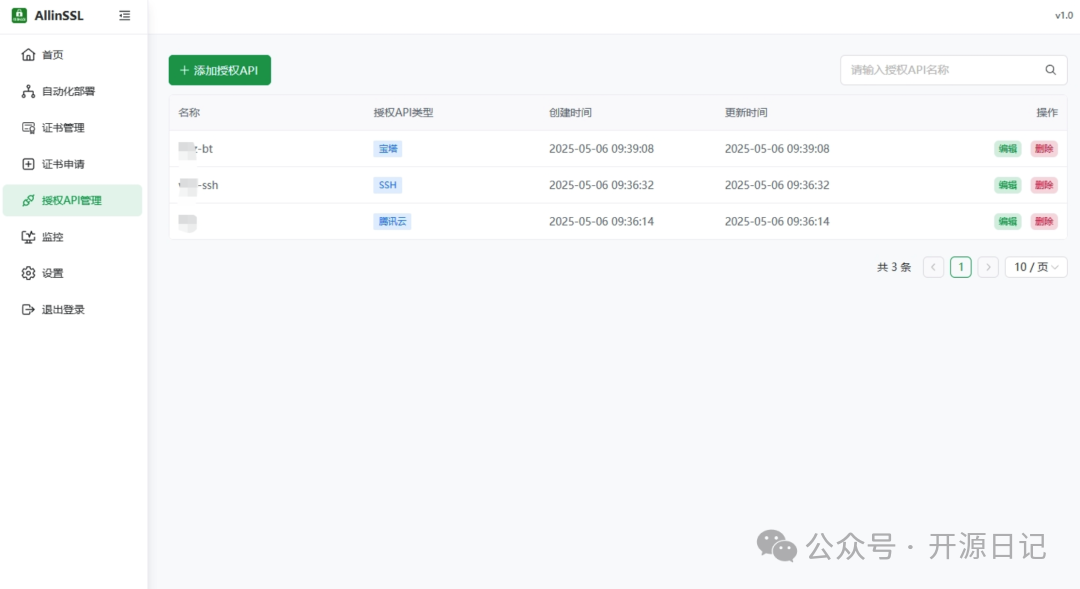The height and width of the screenshot is (589, 1080).
Task: Delete the 腾讯云 type API row
Action: pos(1043,221)
